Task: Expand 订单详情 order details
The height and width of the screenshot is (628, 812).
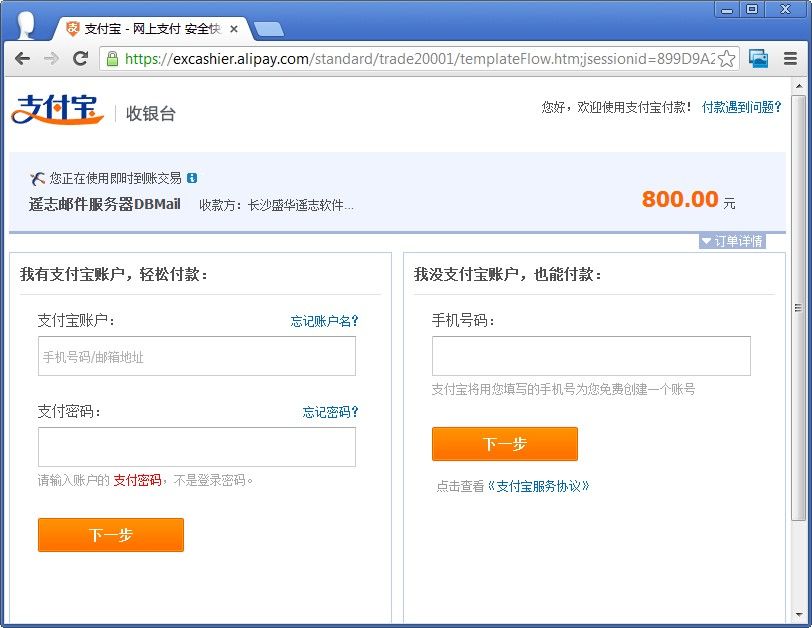Action: coord(732,241)
